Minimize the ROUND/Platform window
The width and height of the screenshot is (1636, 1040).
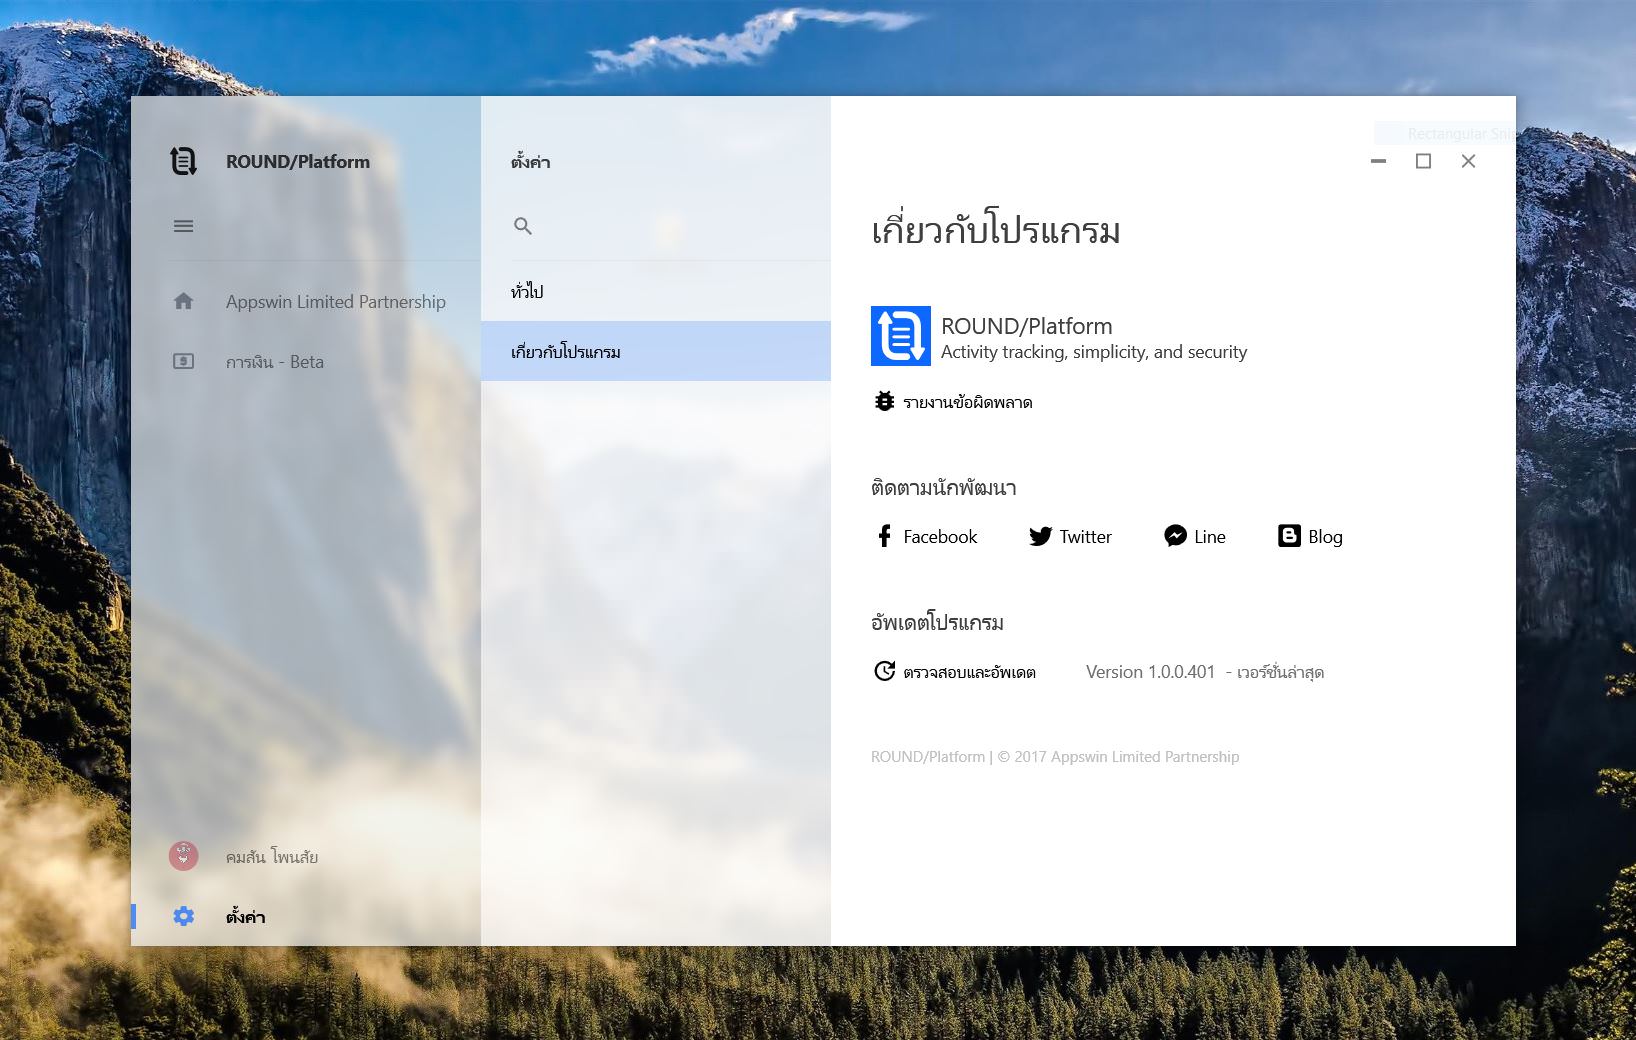point(1378,161)
